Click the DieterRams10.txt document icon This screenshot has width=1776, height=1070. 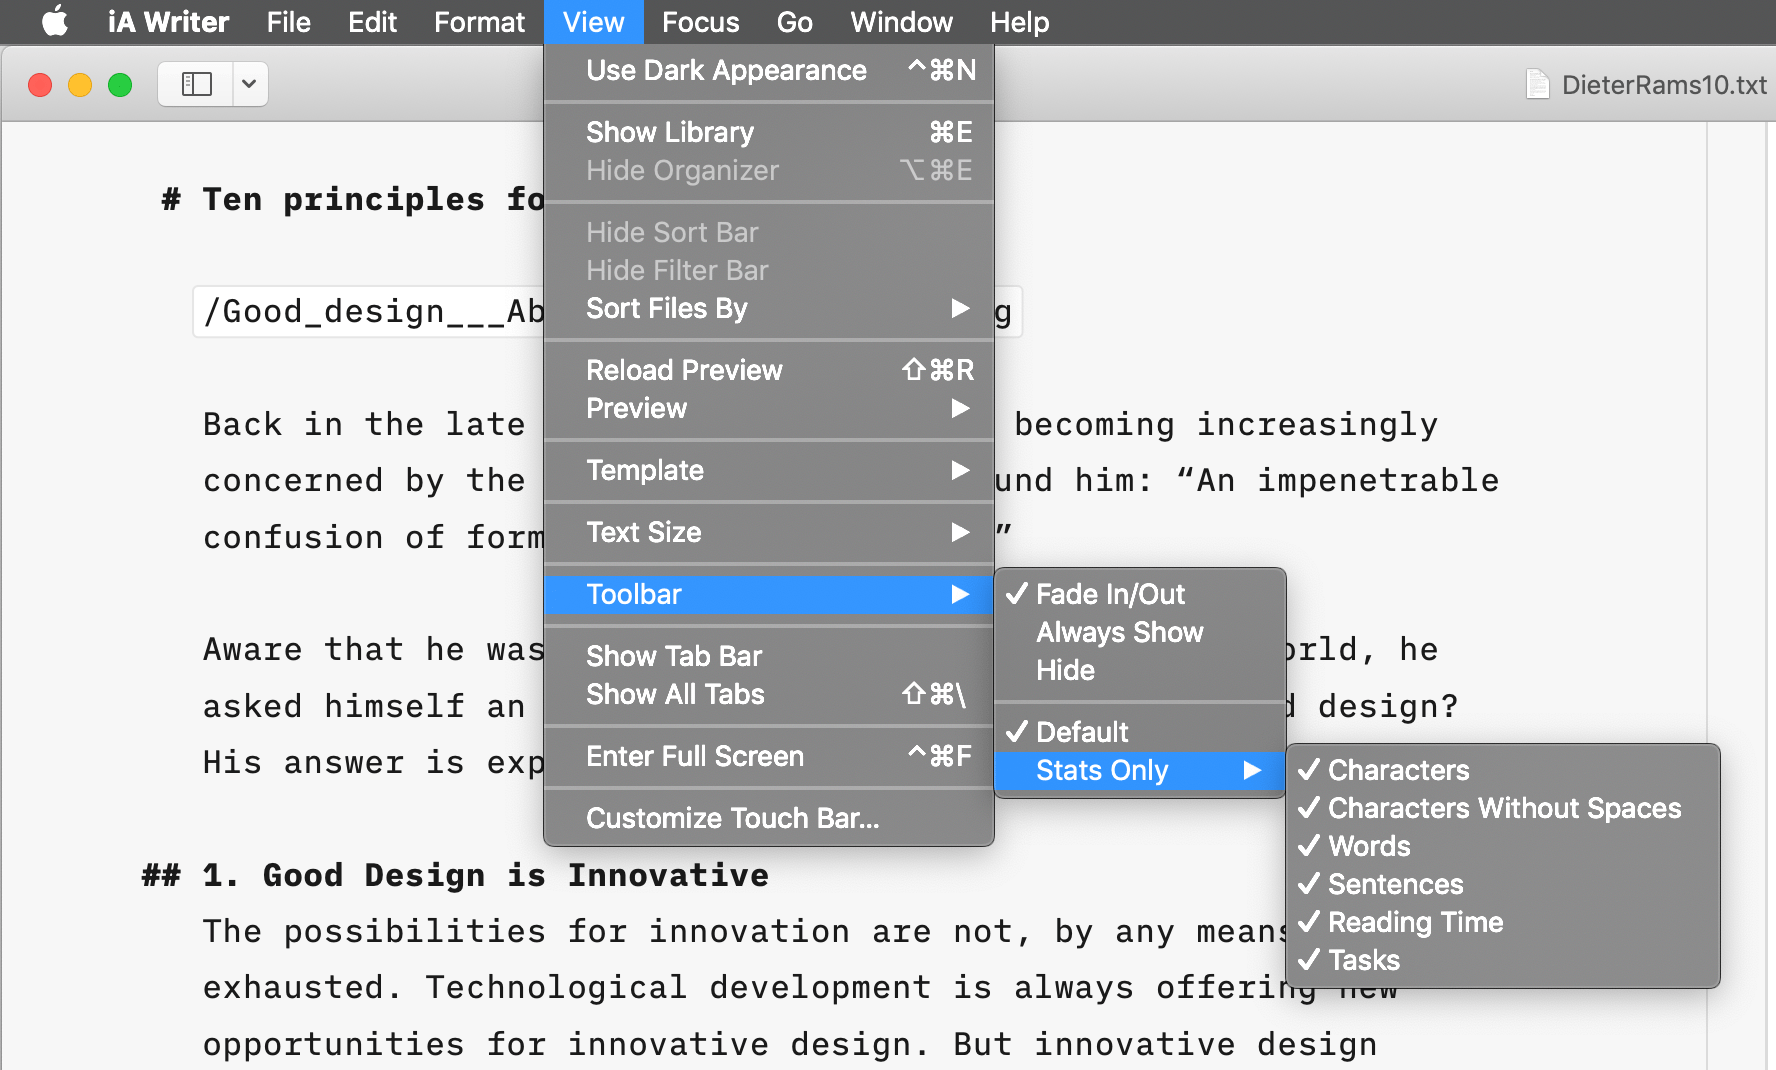[x=1537, y=84]
